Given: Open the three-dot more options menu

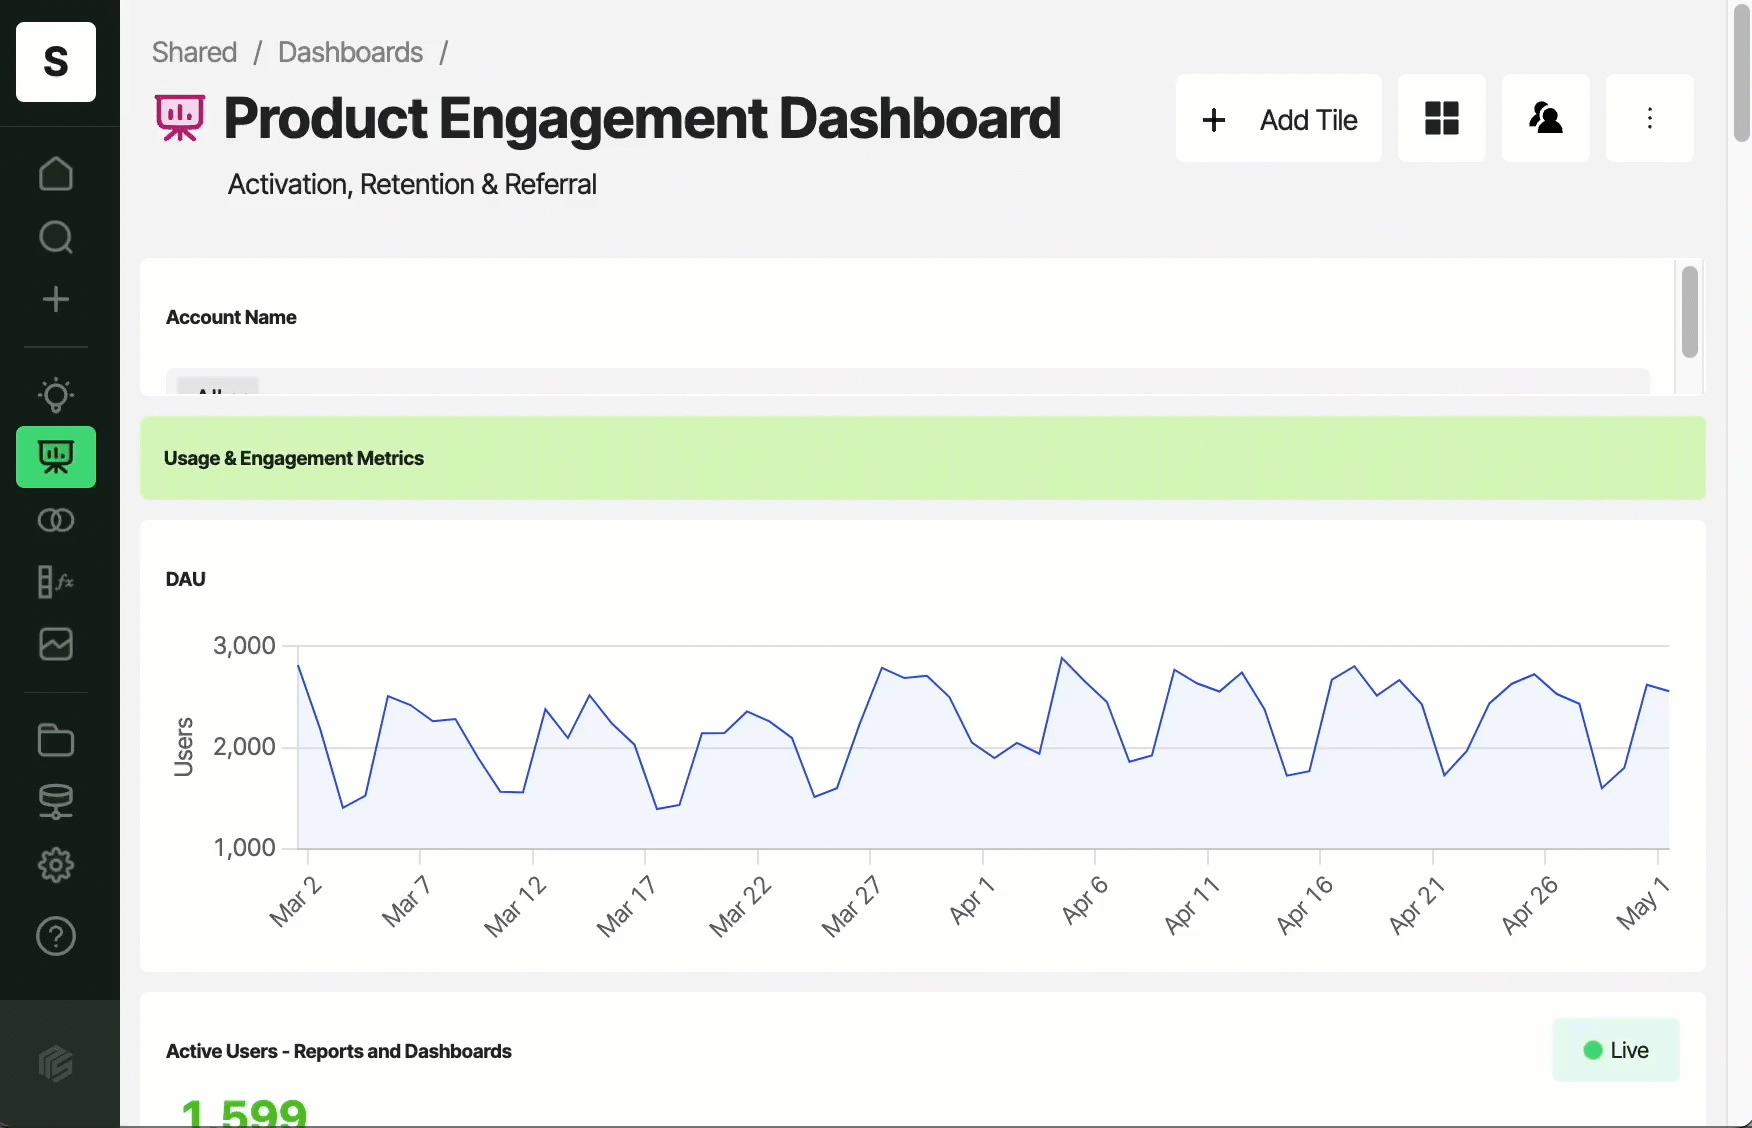Looking at the screenshot, I should tap(1650, 118).
